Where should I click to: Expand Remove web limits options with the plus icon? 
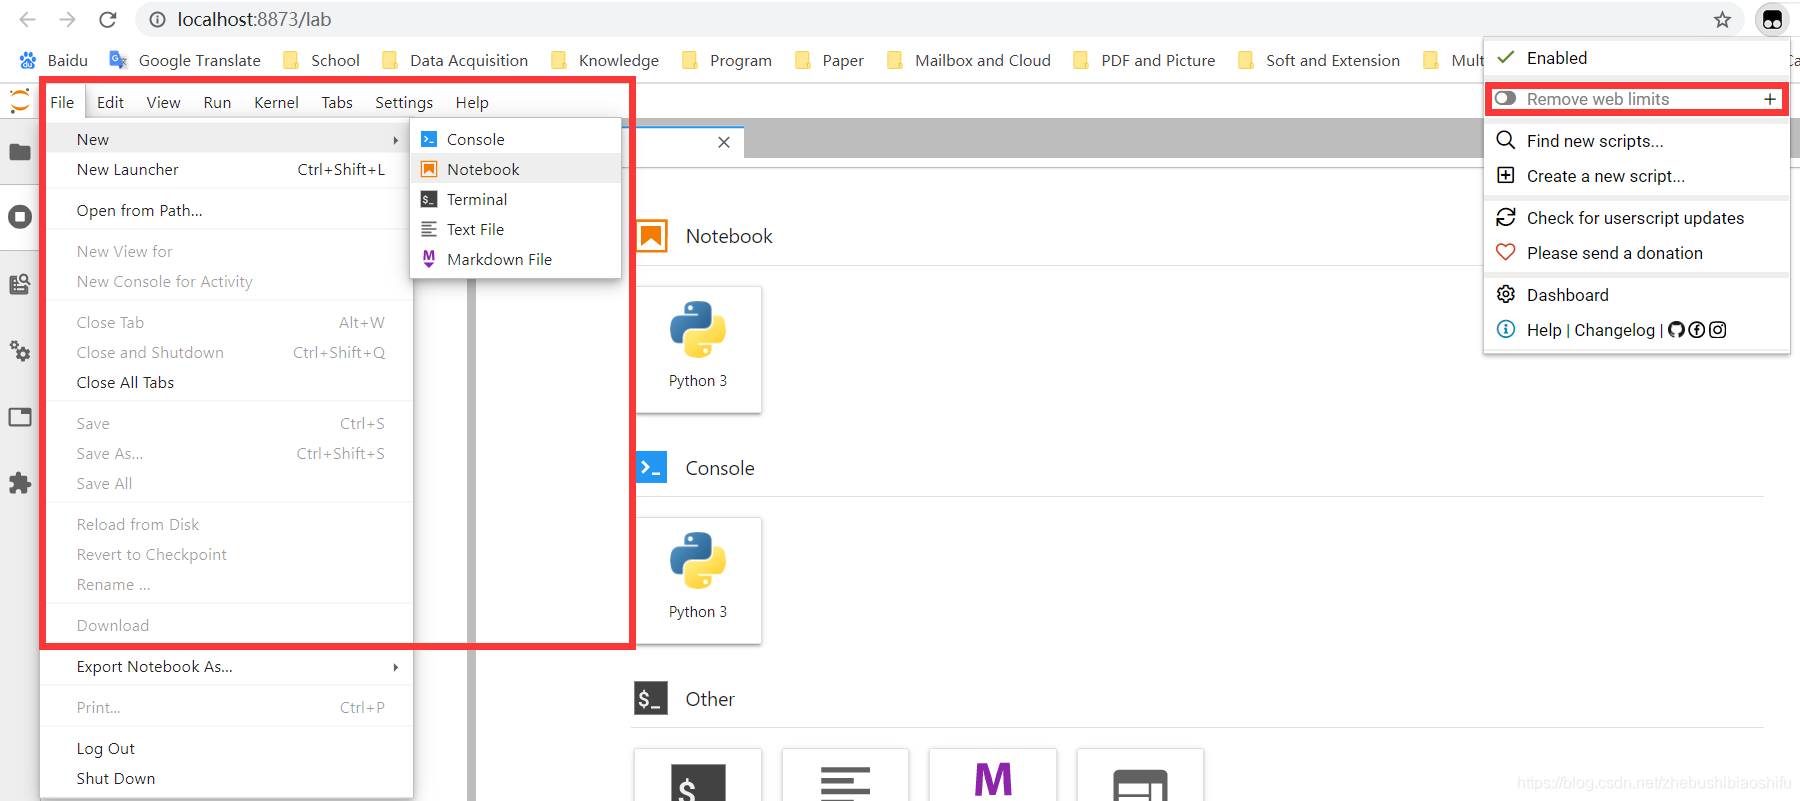1770,99
